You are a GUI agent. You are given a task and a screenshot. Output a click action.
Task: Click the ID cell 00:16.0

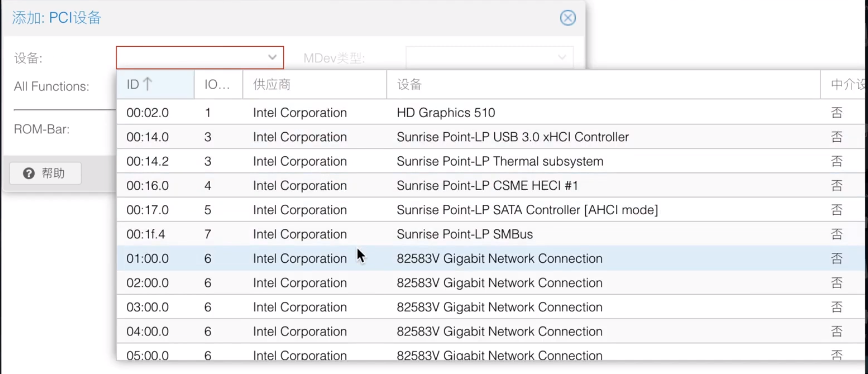[147, 185]
